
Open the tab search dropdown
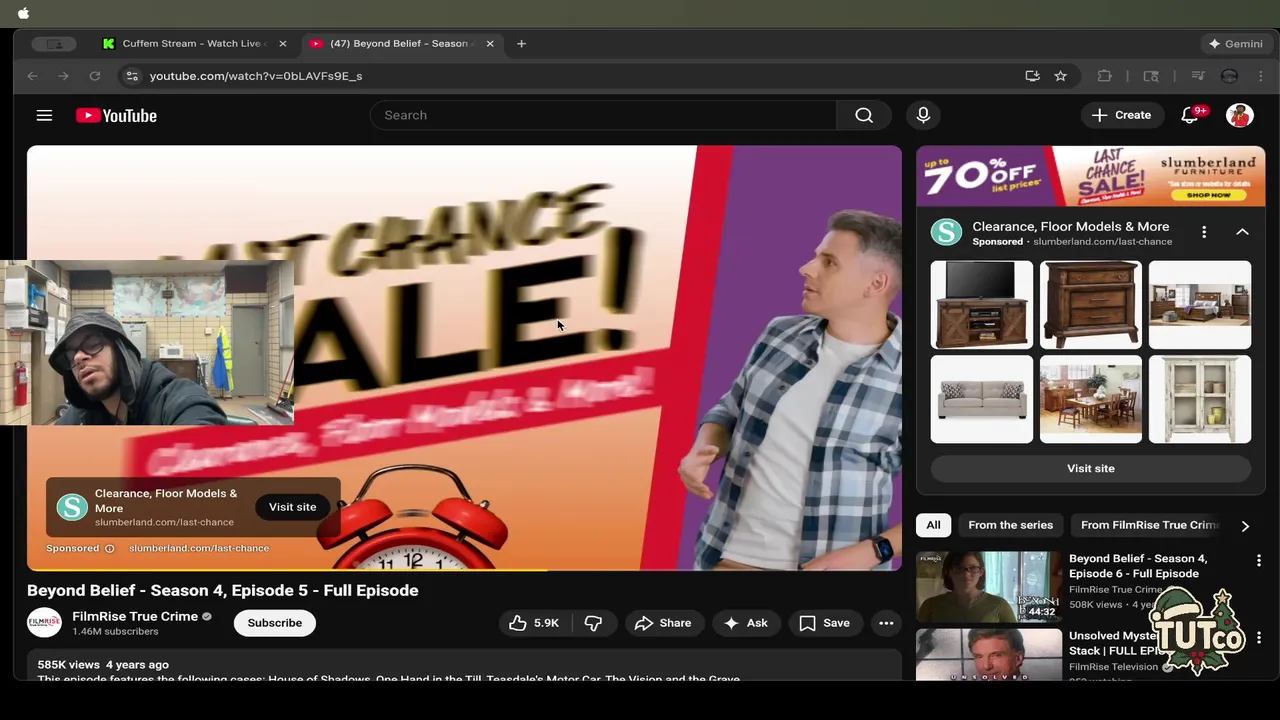54,44
